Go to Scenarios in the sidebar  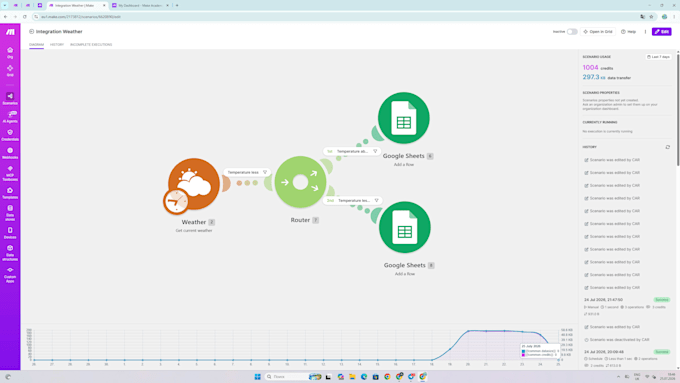pyautogui.click(x=10, y=98)
